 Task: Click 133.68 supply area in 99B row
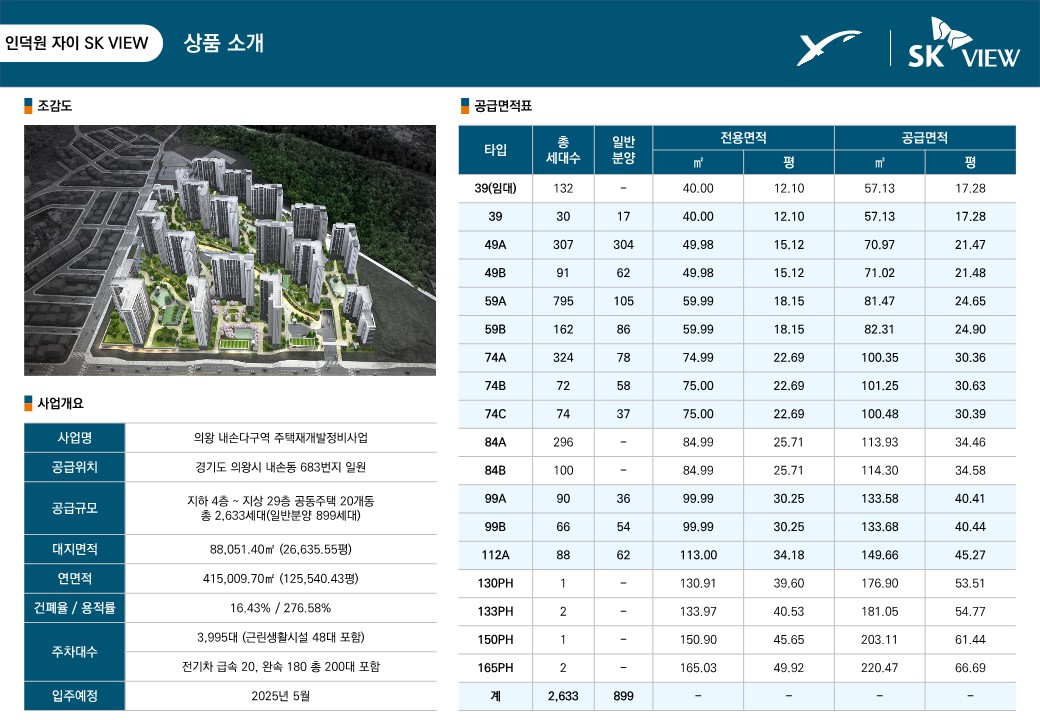[879, 526]
